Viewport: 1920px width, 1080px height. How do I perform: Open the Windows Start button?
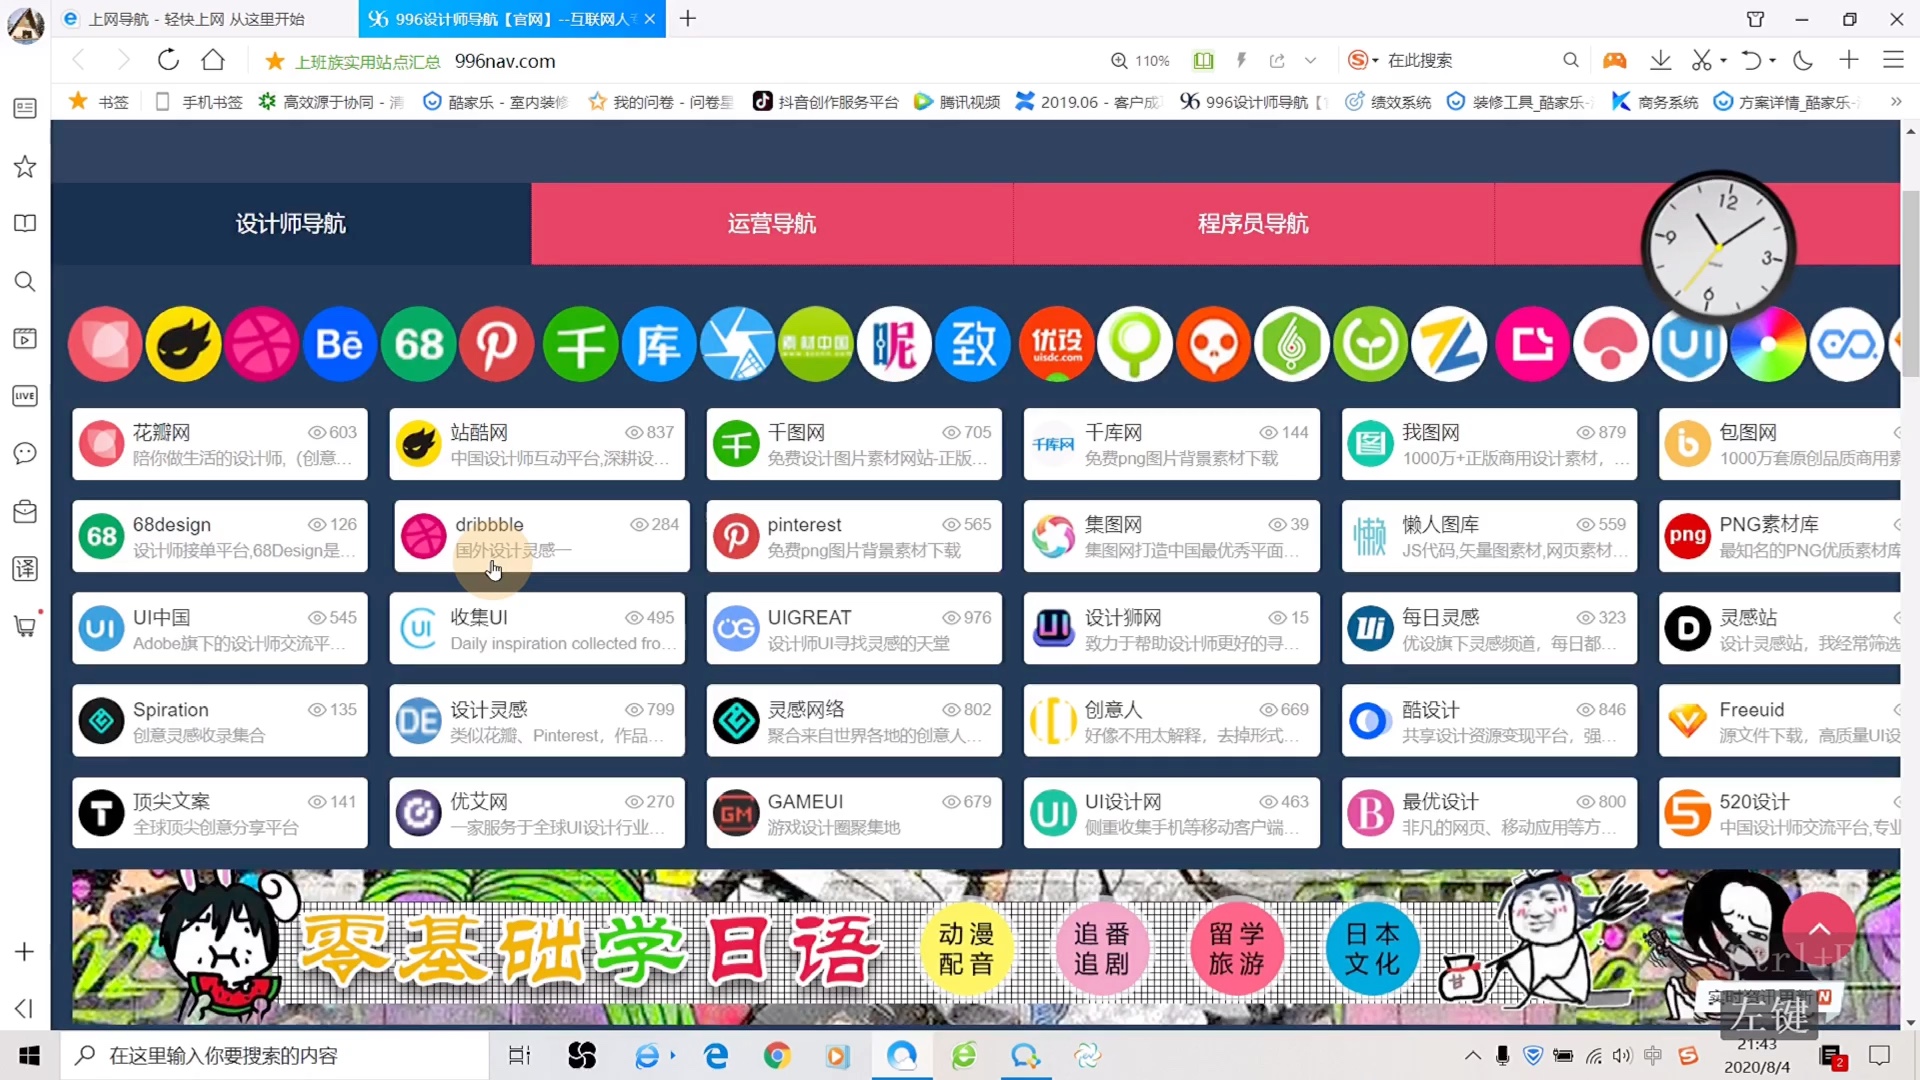coord(29,1055)
